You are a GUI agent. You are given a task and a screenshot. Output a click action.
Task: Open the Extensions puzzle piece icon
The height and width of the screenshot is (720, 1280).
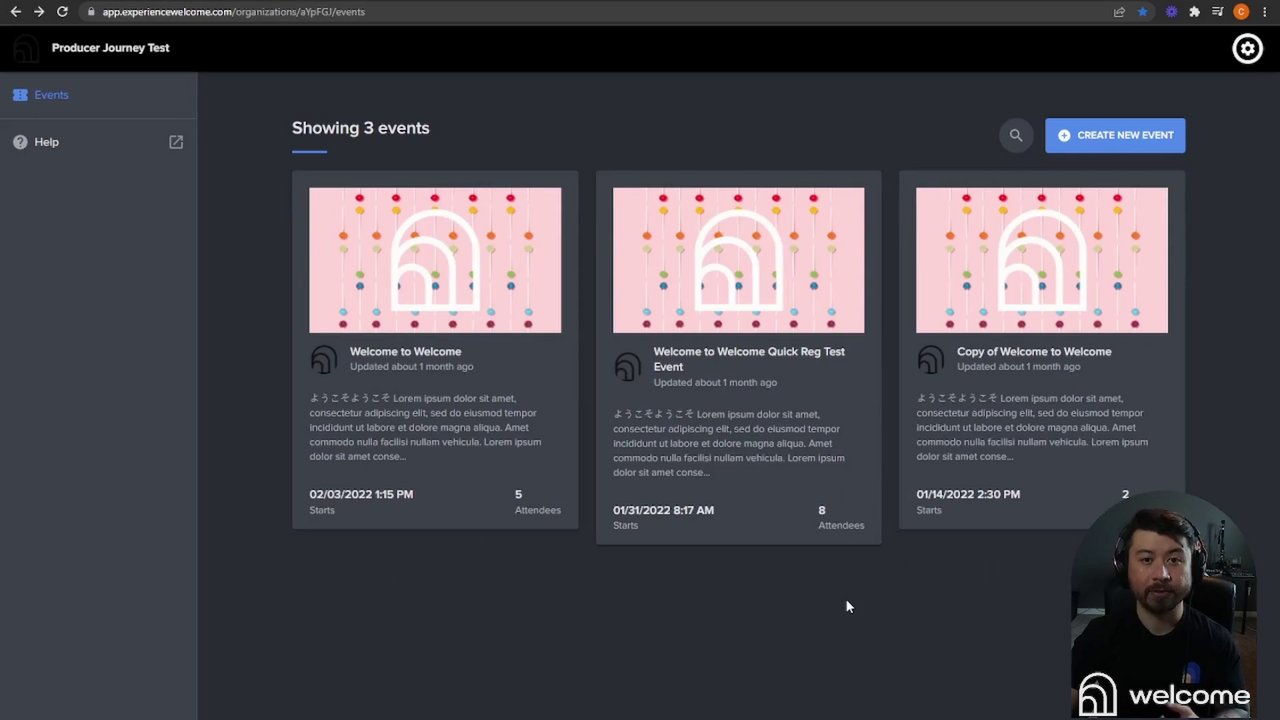coord(1194,12)
